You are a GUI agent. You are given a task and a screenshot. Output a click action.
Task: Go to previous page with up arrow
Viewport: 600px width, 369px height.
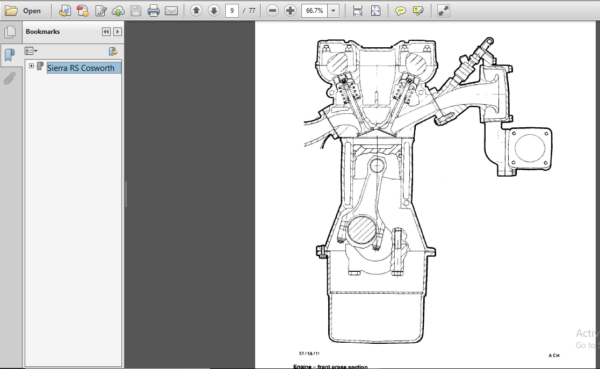point(196,11)
